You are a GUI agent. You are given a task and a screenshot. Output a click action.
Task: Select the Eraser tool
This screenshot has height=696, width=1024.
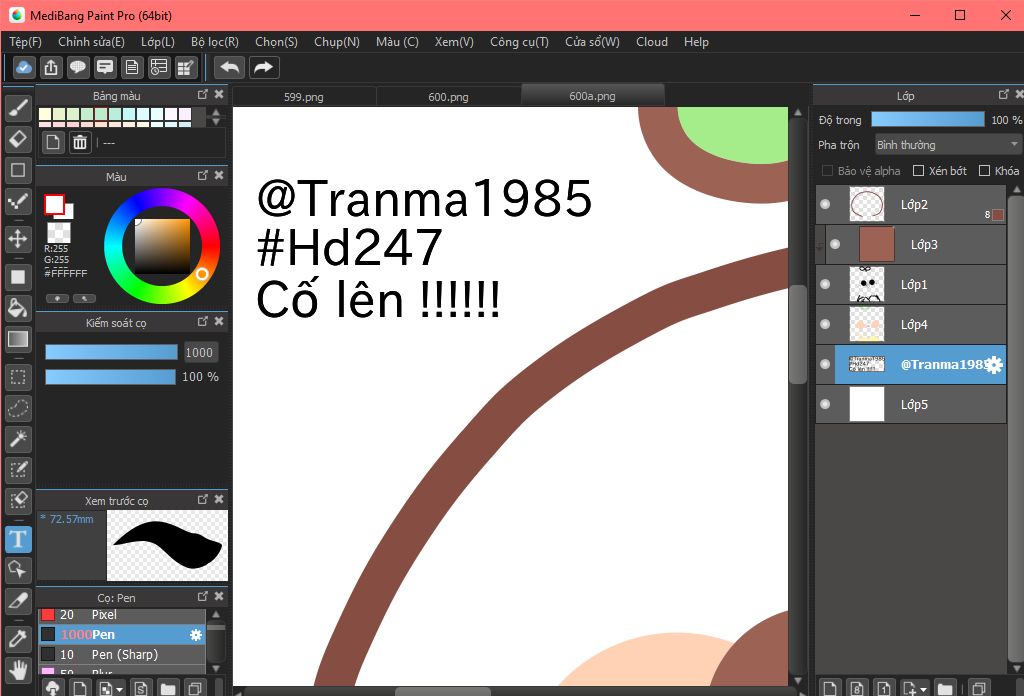[18, 139]
